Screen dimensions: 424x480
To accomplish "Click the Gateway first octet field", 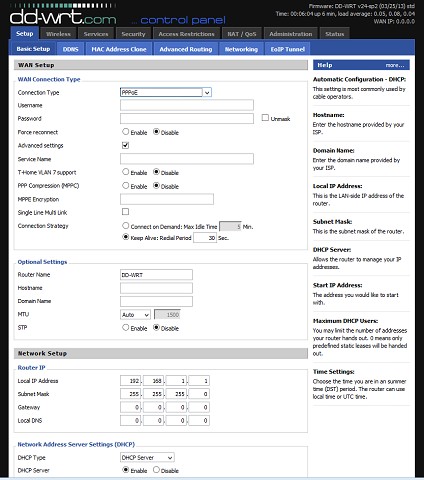I will pyautogui.click(x=130, y=407).
